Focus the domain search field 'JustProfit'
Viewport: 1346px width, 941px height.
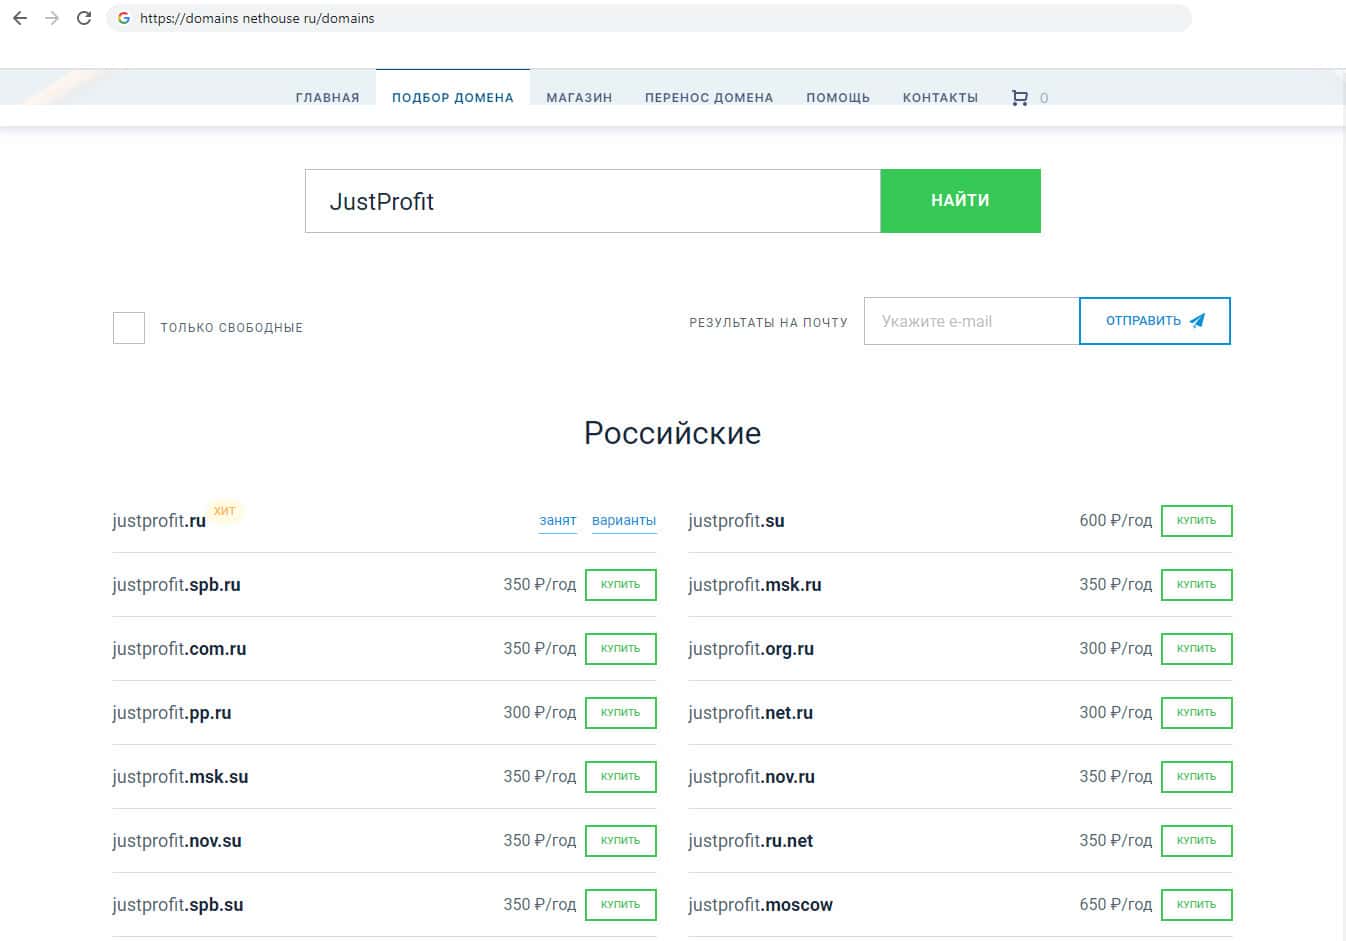592,201
